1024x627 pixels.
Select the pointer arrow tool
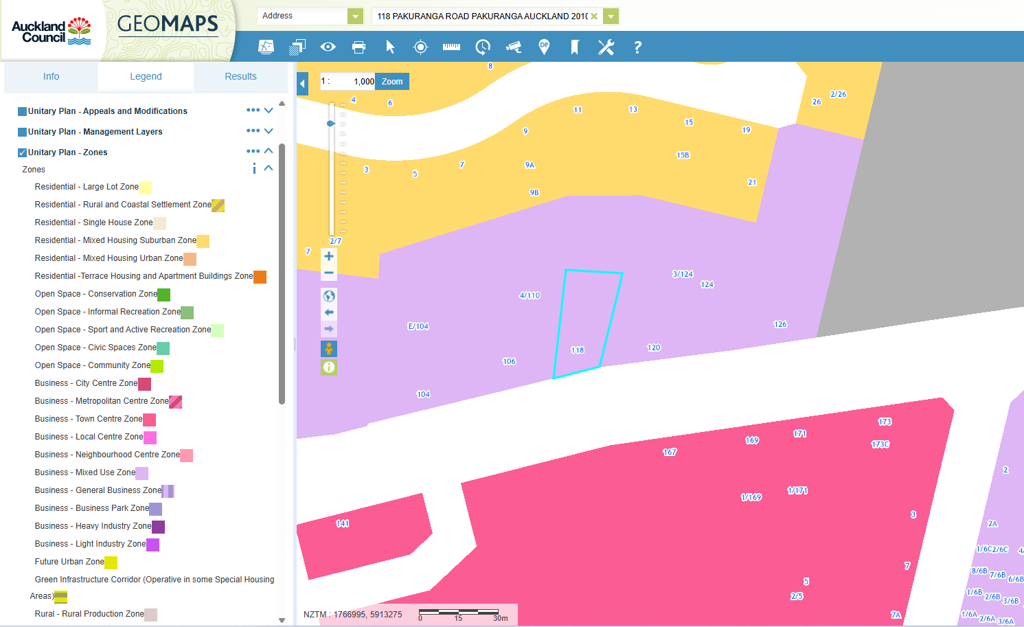click(x=390, y=47)
